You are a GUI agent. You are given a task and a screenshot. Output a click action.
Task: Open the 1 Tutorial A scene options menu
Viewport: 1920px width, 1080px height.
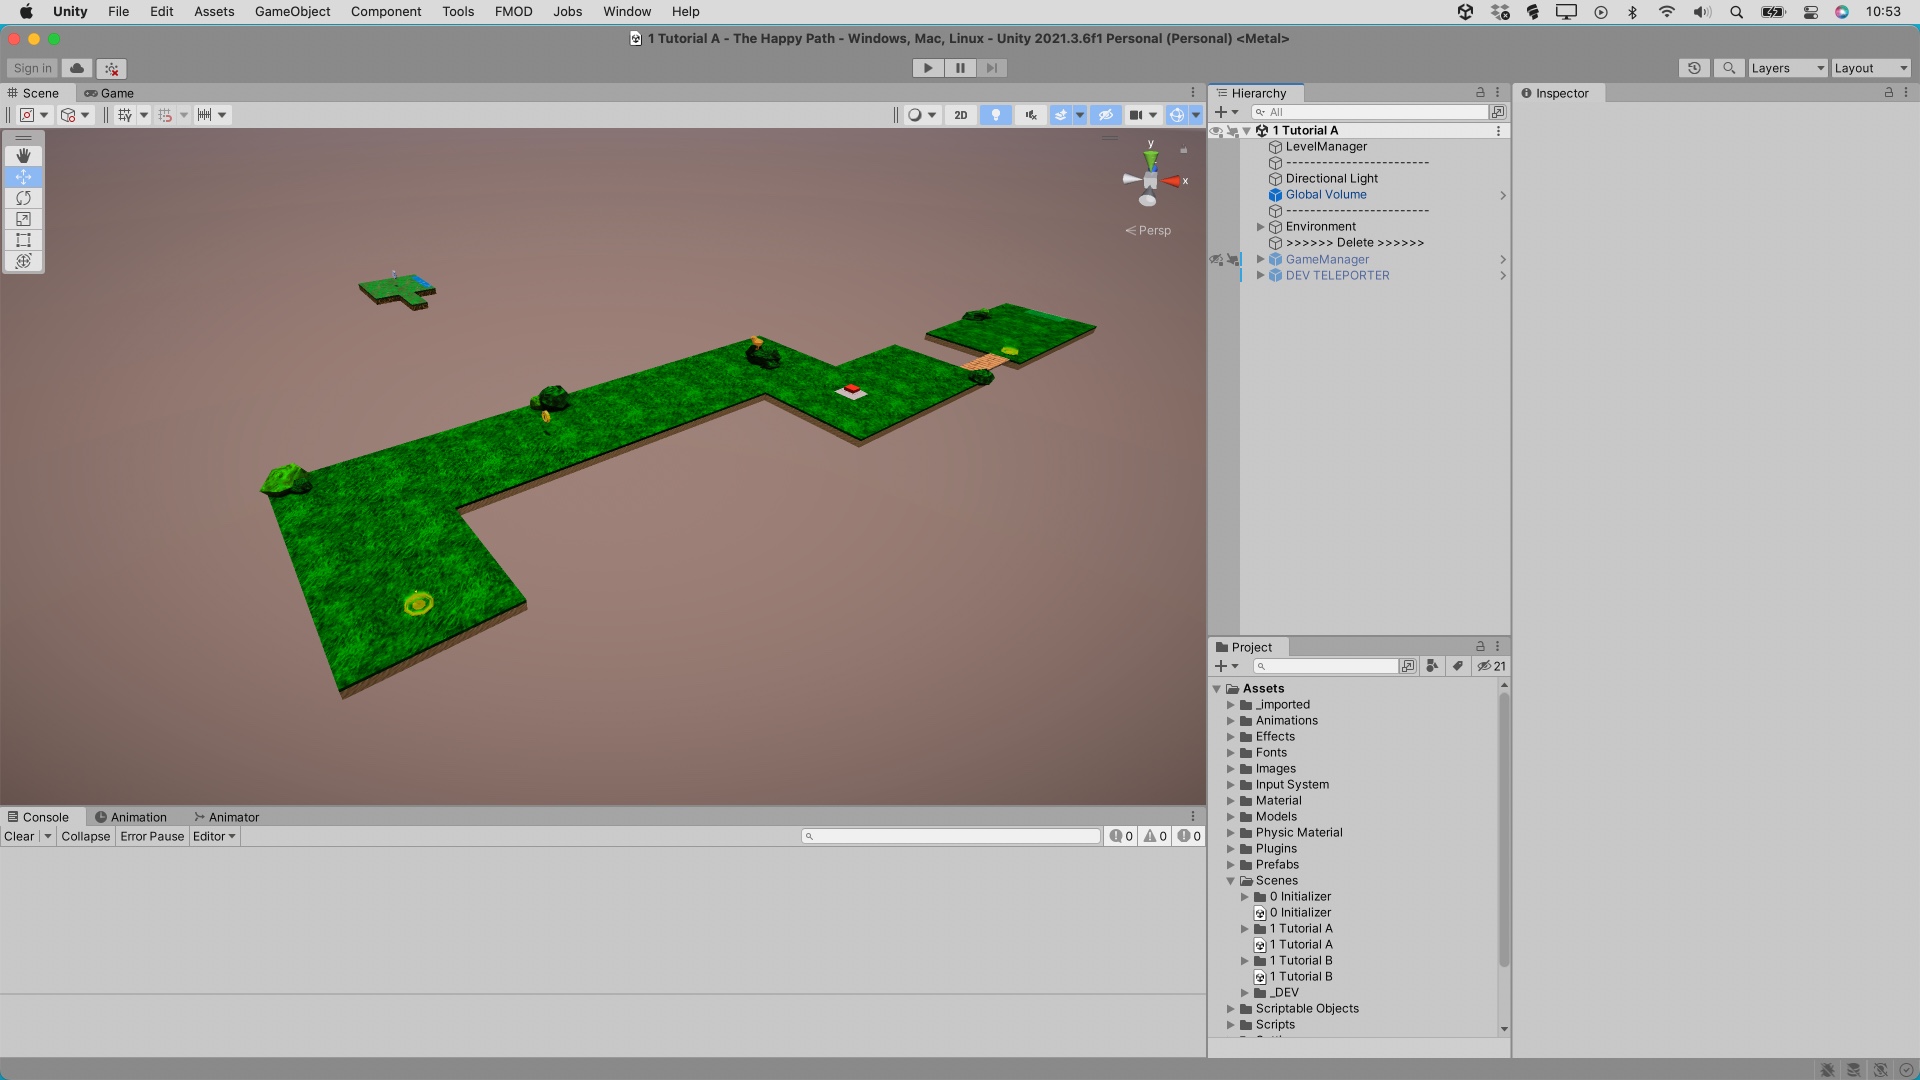(x=1498, y=131)
